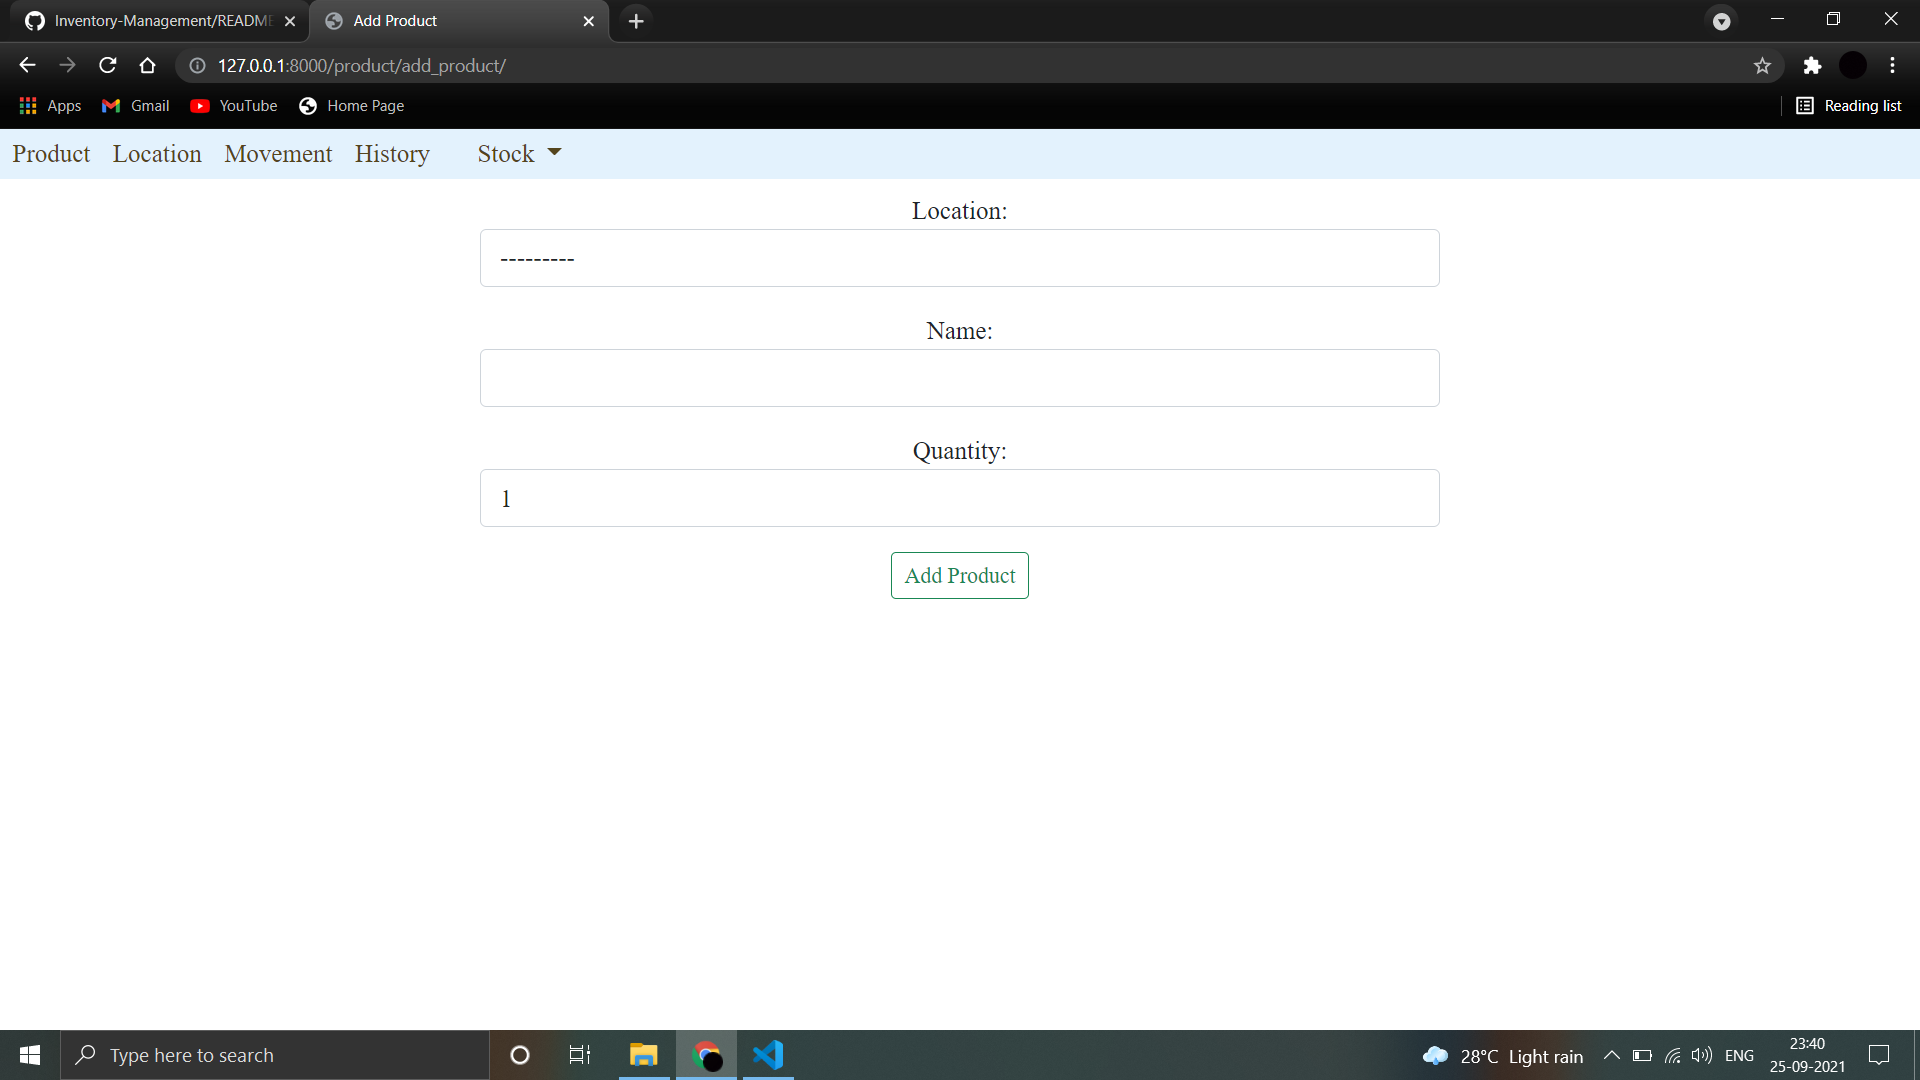Bookmark this page with the star icon
The width and height of the screenshot is (1920, 1080).
(x=1762, y=65)
